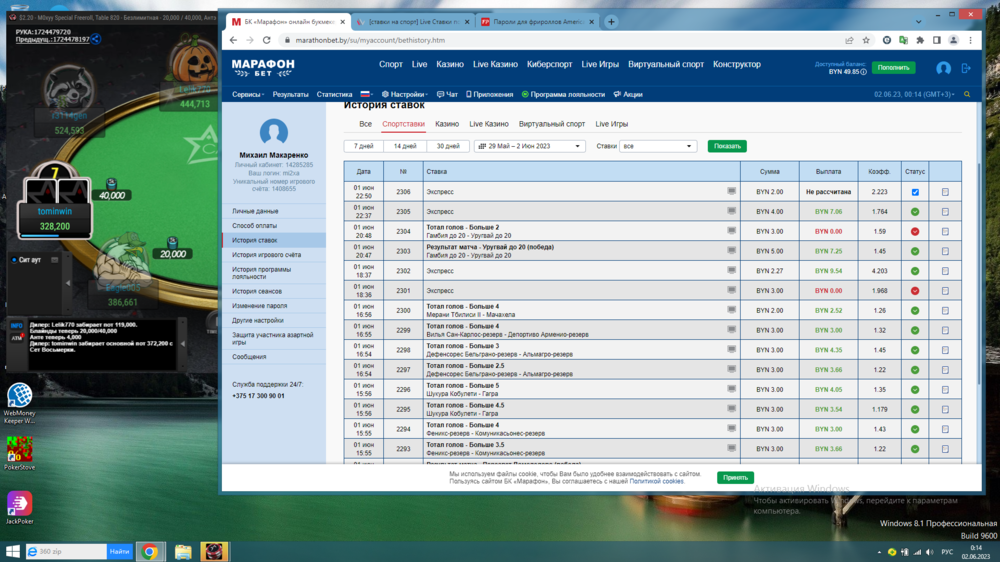Open Киберспорт in the top navigation
Viewport: 1000px width, 562px height.
(549, 64)
